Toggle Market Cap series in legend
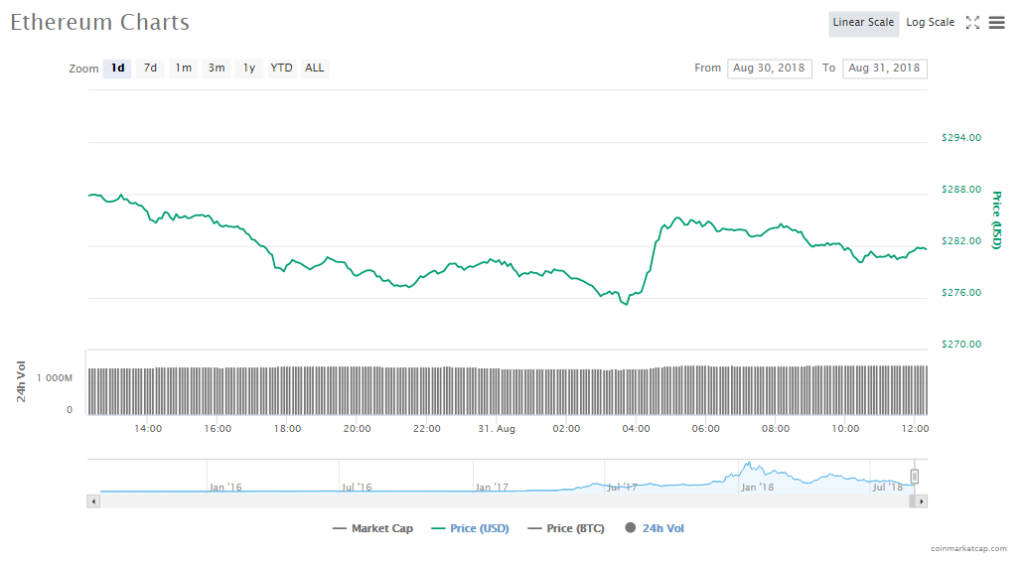This screenshot has width=1024, height=565. (375, 528)
